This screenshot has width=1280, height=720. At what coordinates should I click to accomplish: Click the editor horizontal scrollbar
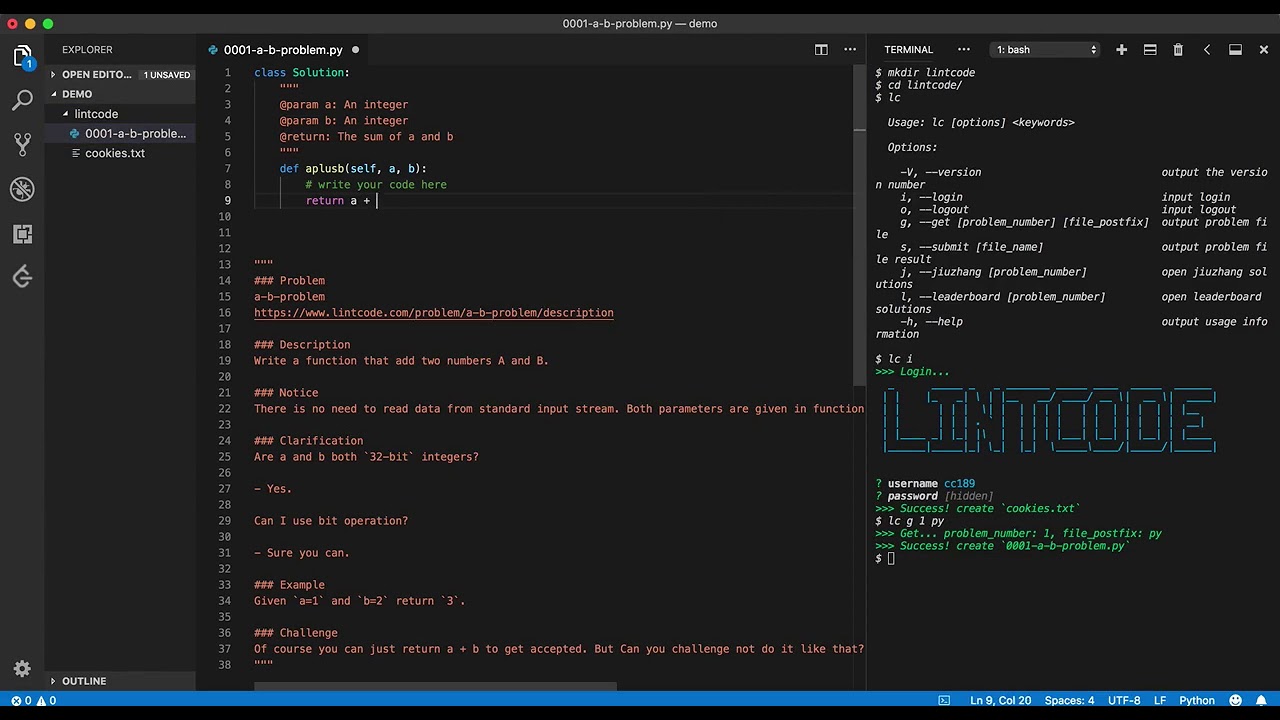coord(435,687)
